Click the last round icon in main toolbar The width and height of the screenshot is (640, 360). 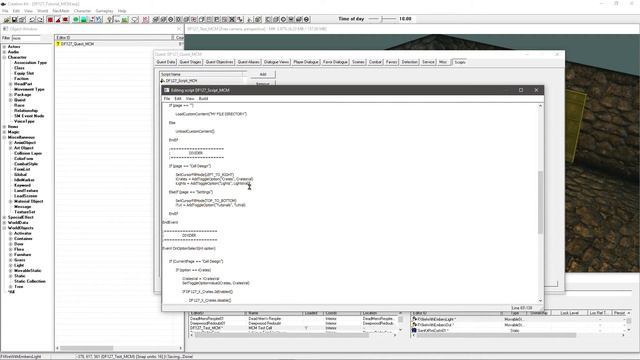[307, 19]
